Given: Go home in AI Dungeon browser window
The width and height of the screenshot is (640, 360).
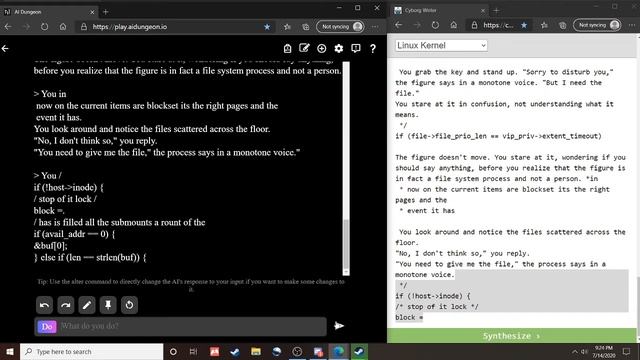Looking at the screenshot, I should pos(63,27).
